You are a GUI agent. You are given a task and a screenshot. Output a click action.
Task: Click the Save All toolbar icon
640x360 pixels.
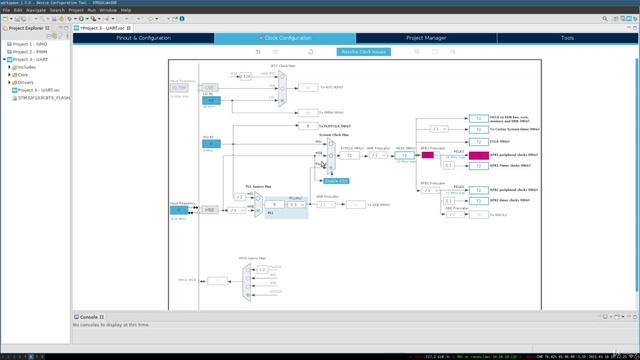click(x=23, y=19)
